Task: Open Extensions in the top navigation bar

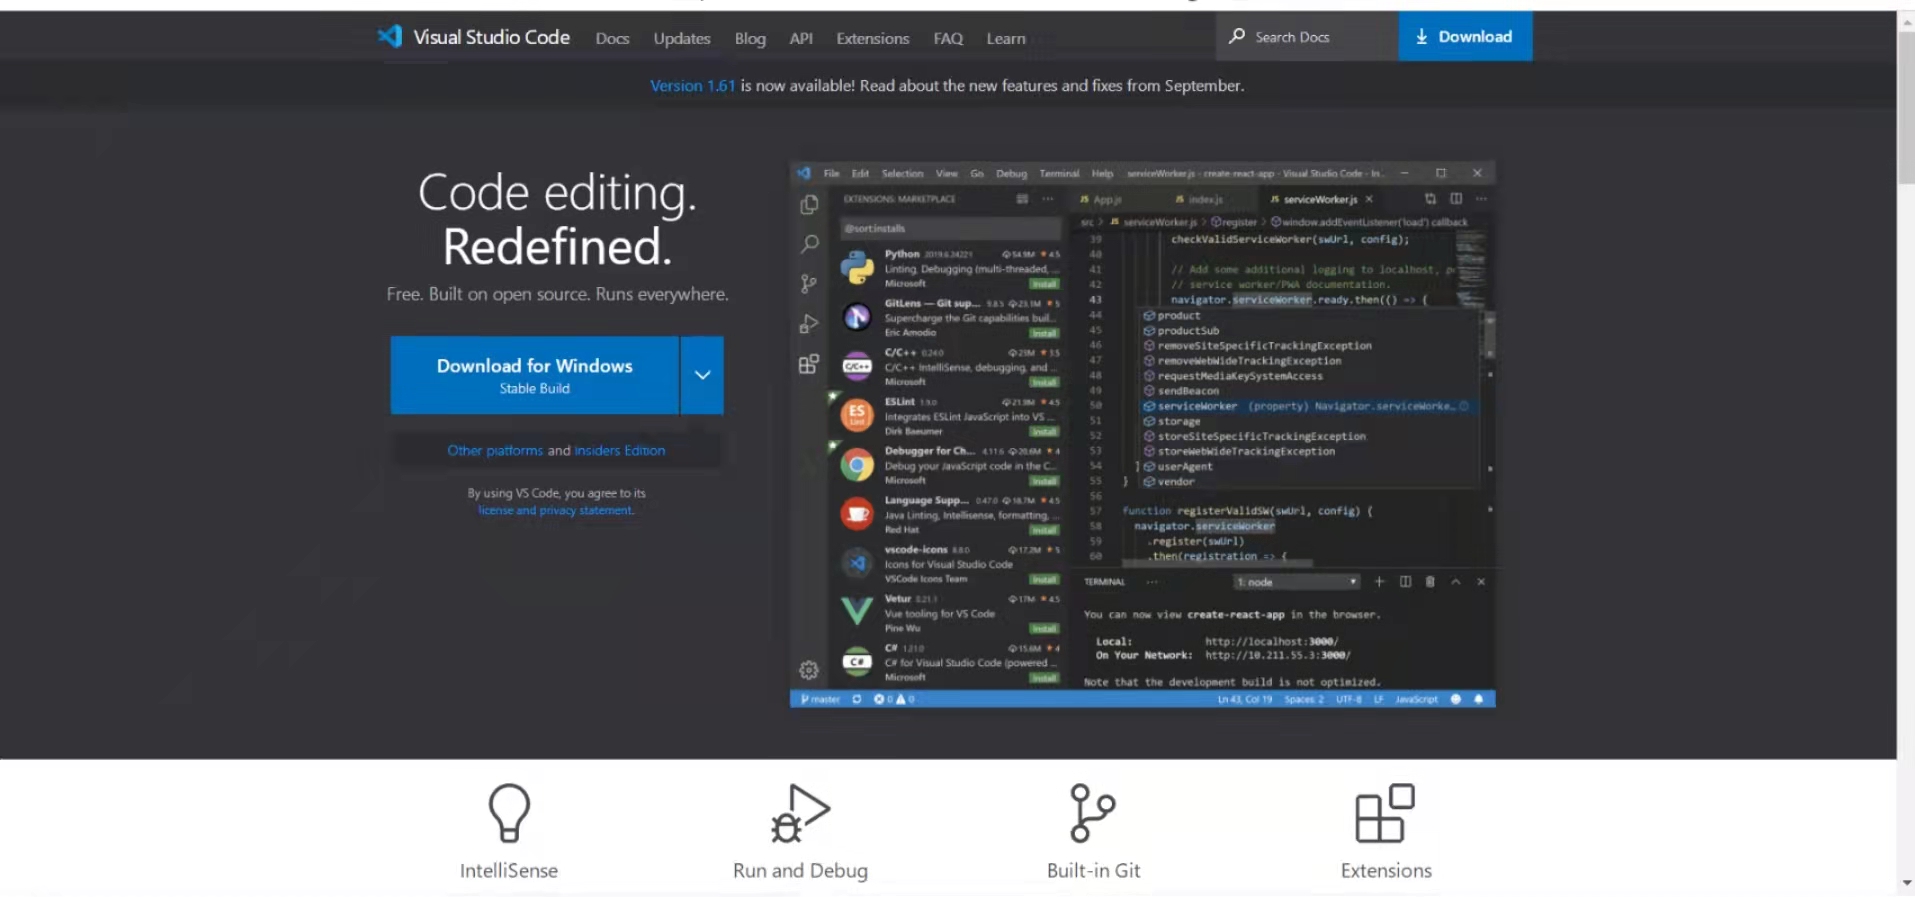Action: pos(873,38)
